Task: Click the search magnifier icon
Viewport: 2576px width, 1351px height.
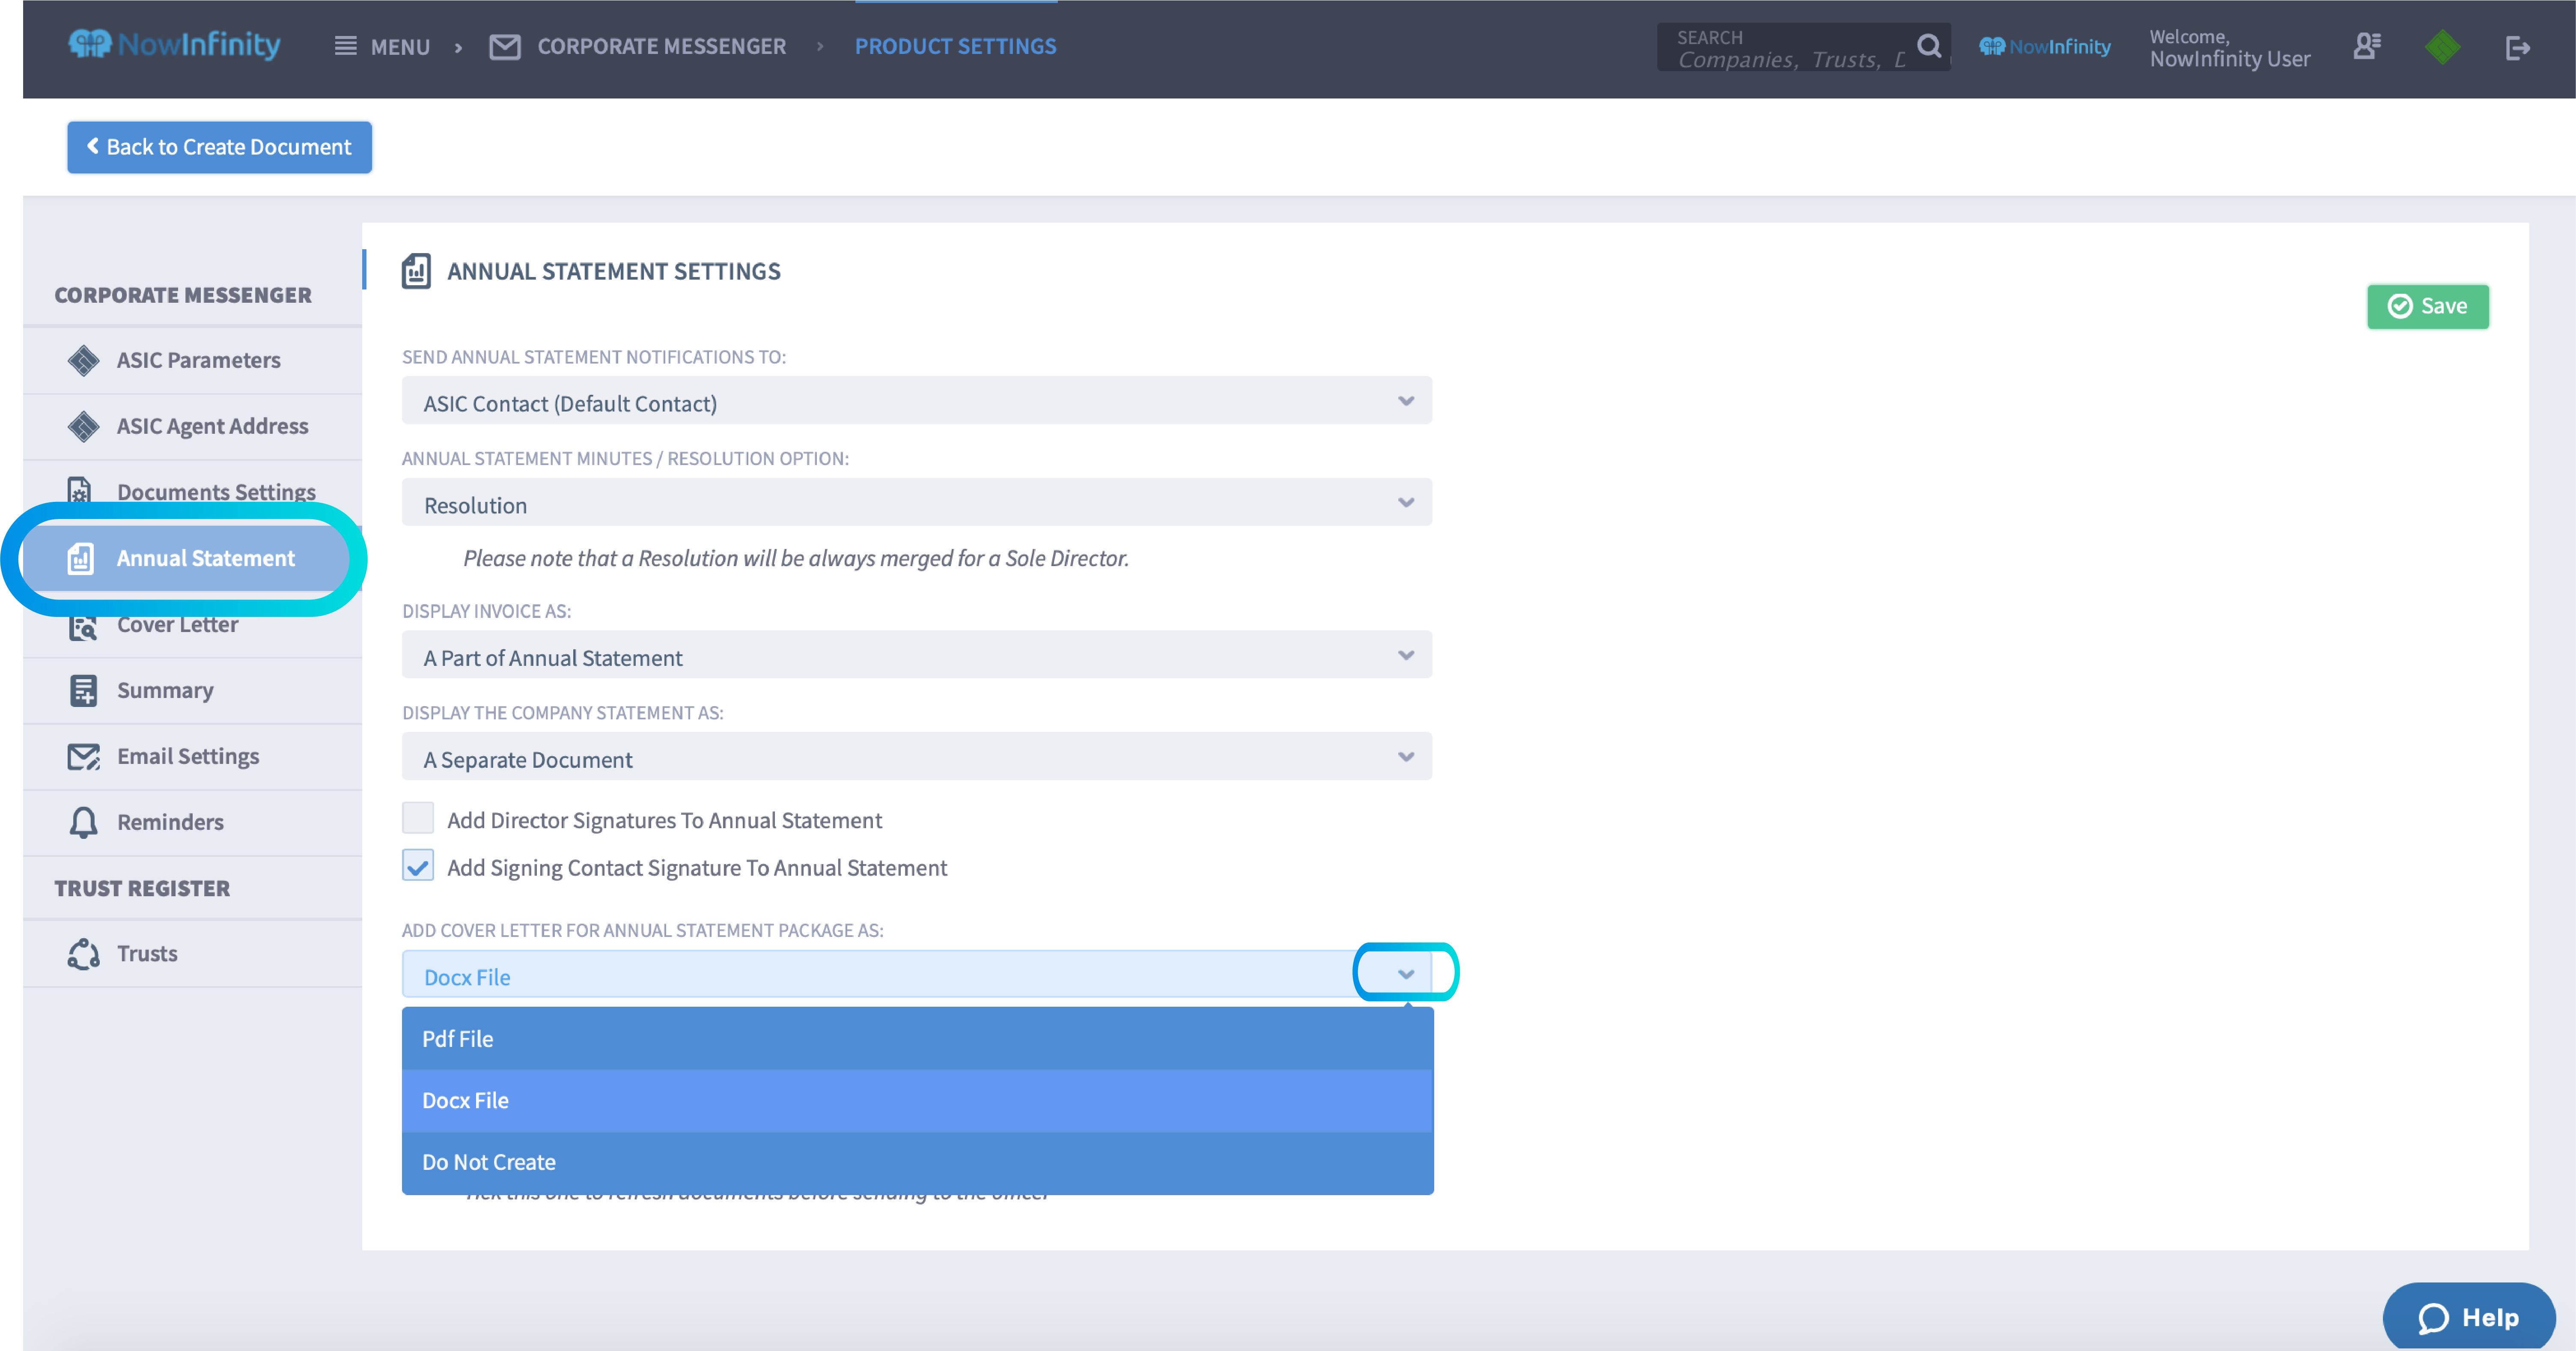Action: tap(1929, 46)
